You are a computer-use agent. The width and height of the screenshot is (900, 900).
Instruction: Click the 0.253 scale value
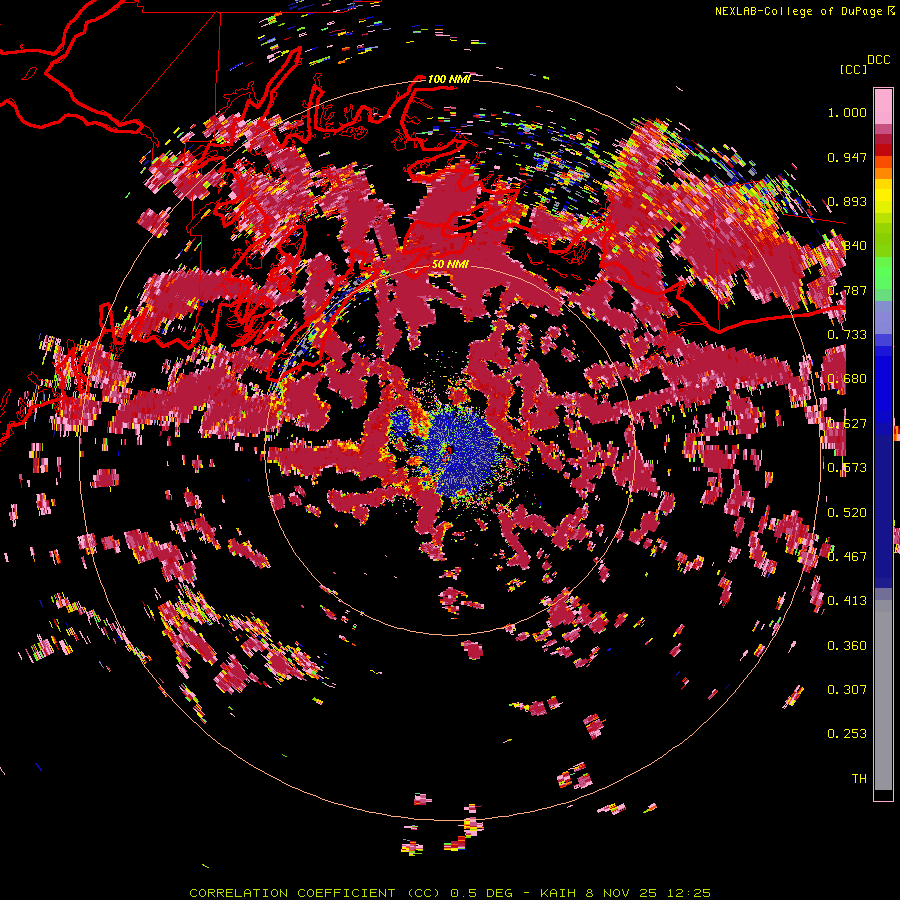(847, 734)
